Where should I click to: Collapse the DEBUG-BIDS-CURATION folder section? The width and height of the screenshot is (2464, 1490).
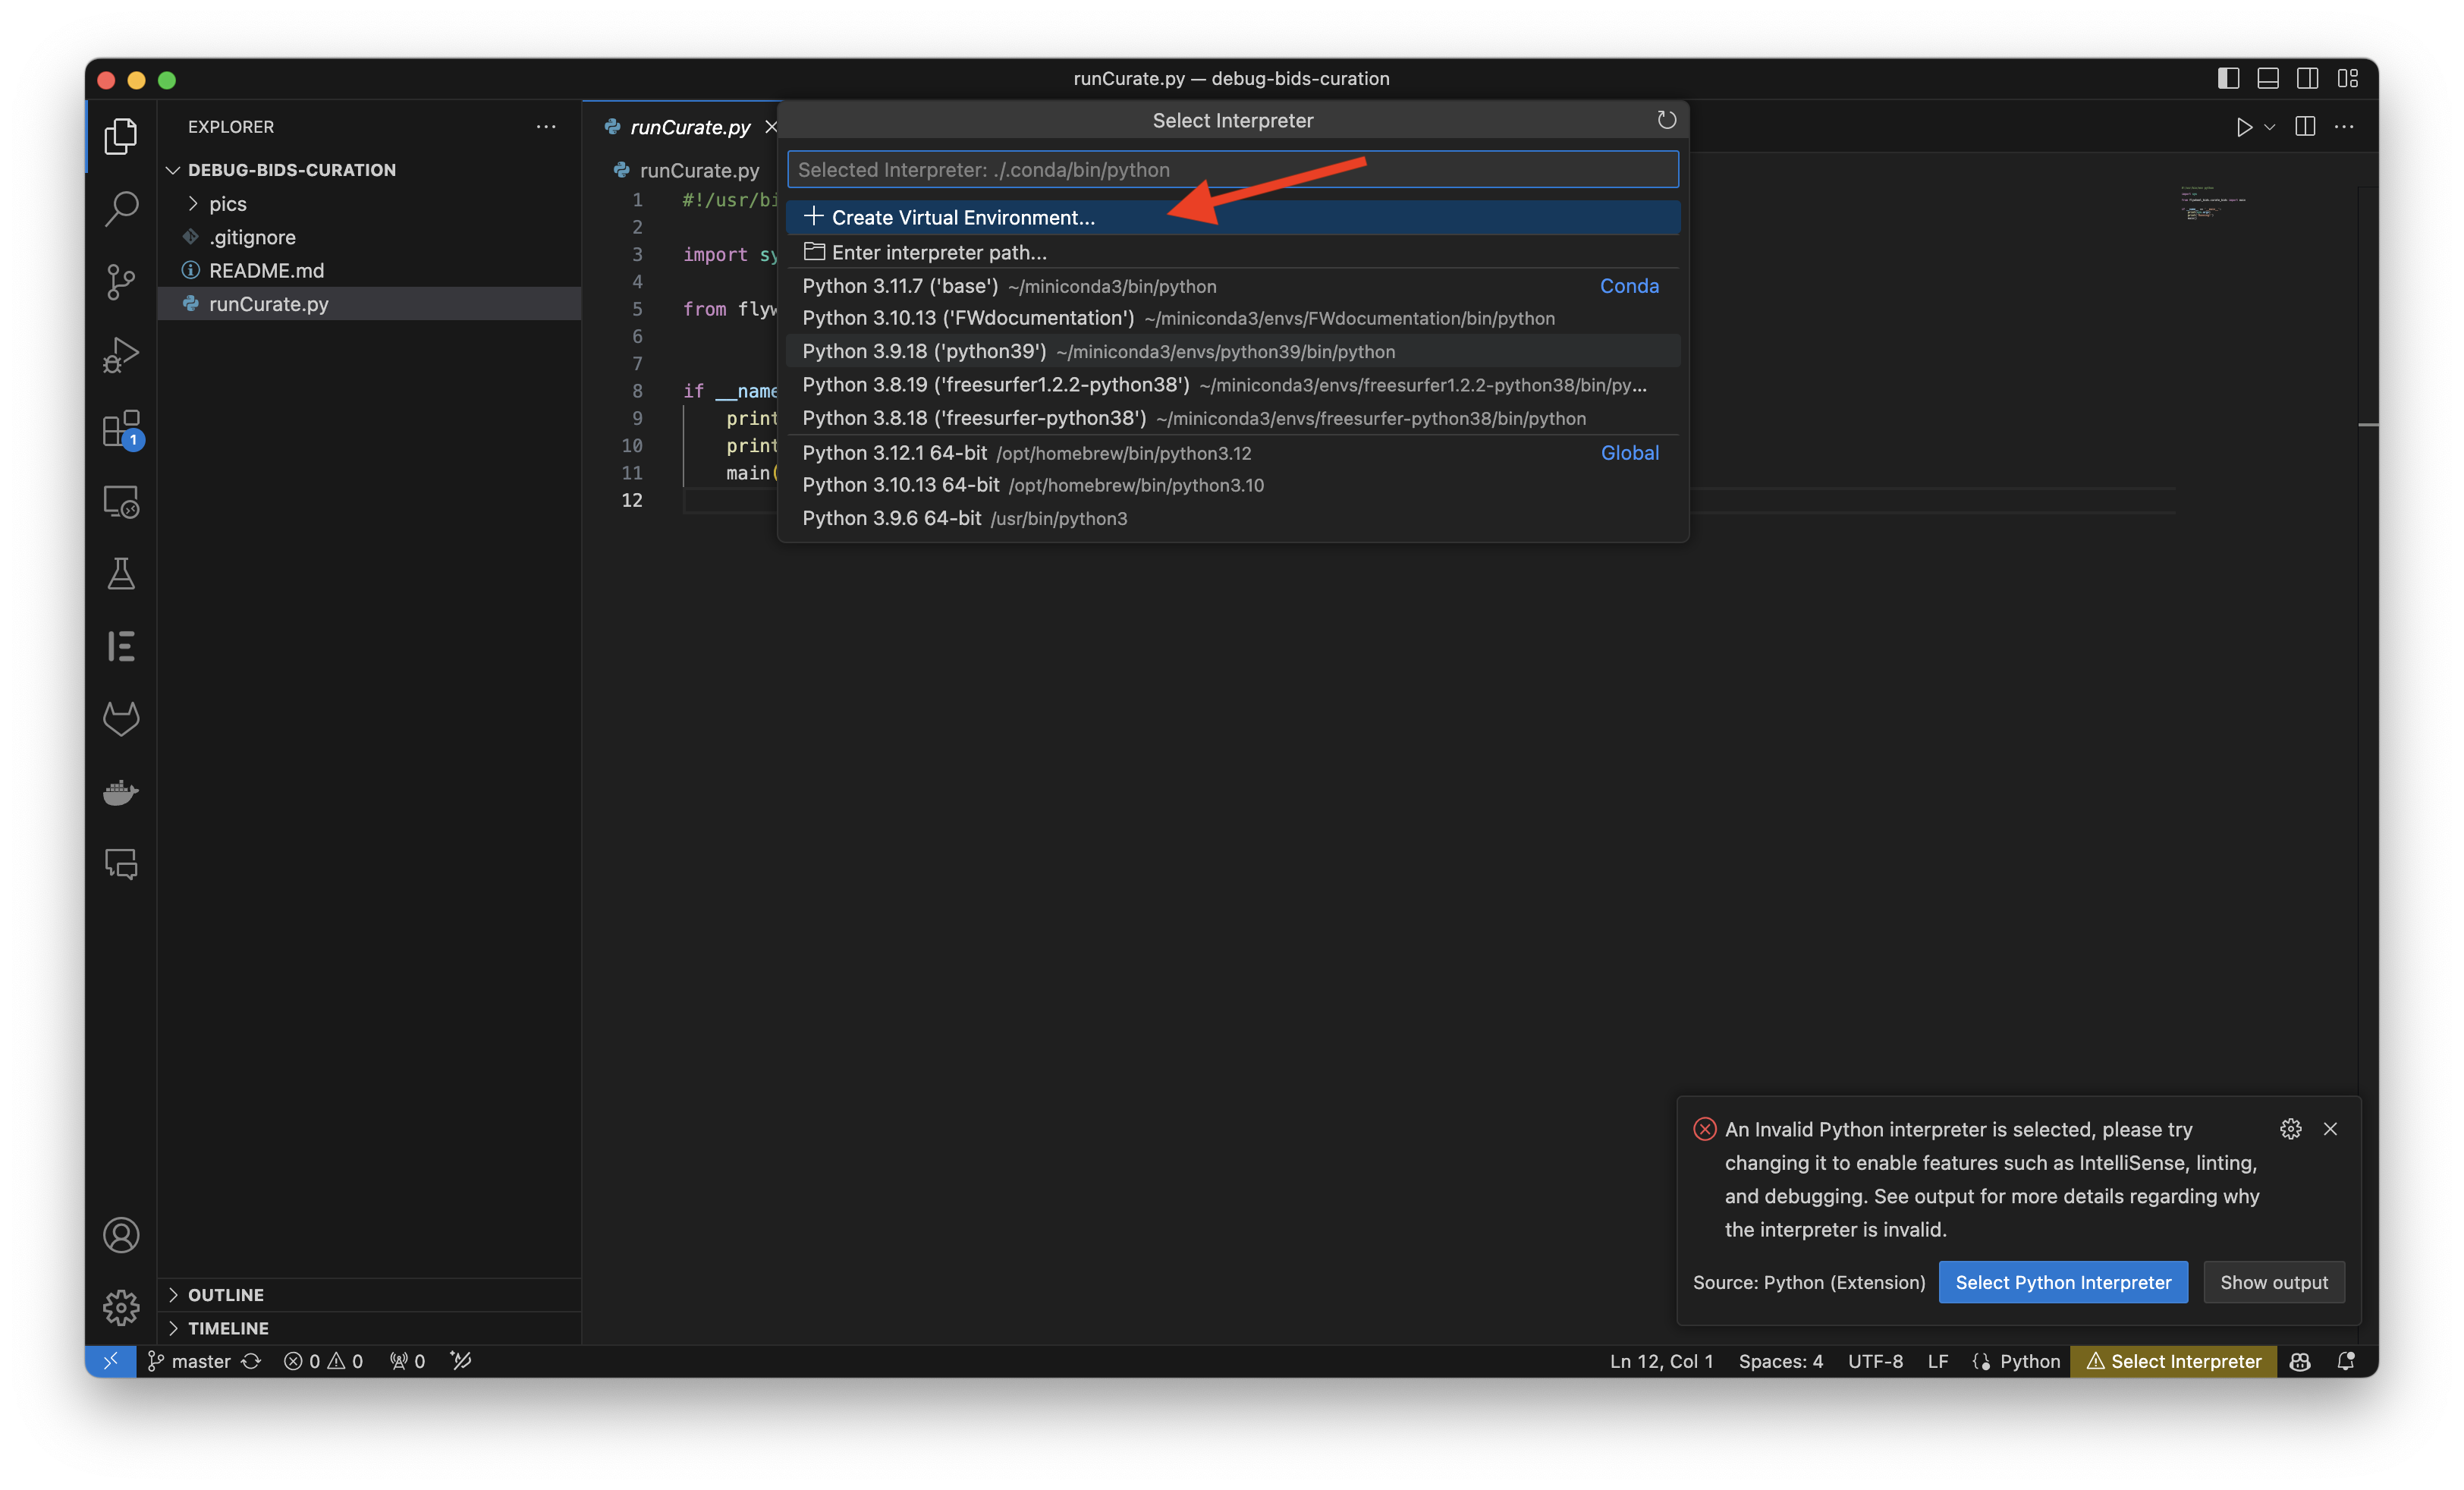click(369, 170)
